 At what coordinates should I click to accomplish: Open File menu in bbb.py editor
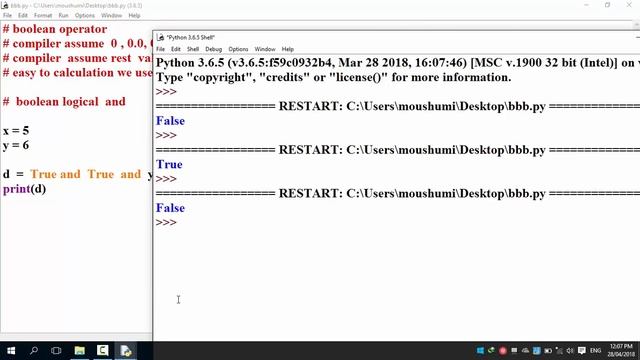7,16
